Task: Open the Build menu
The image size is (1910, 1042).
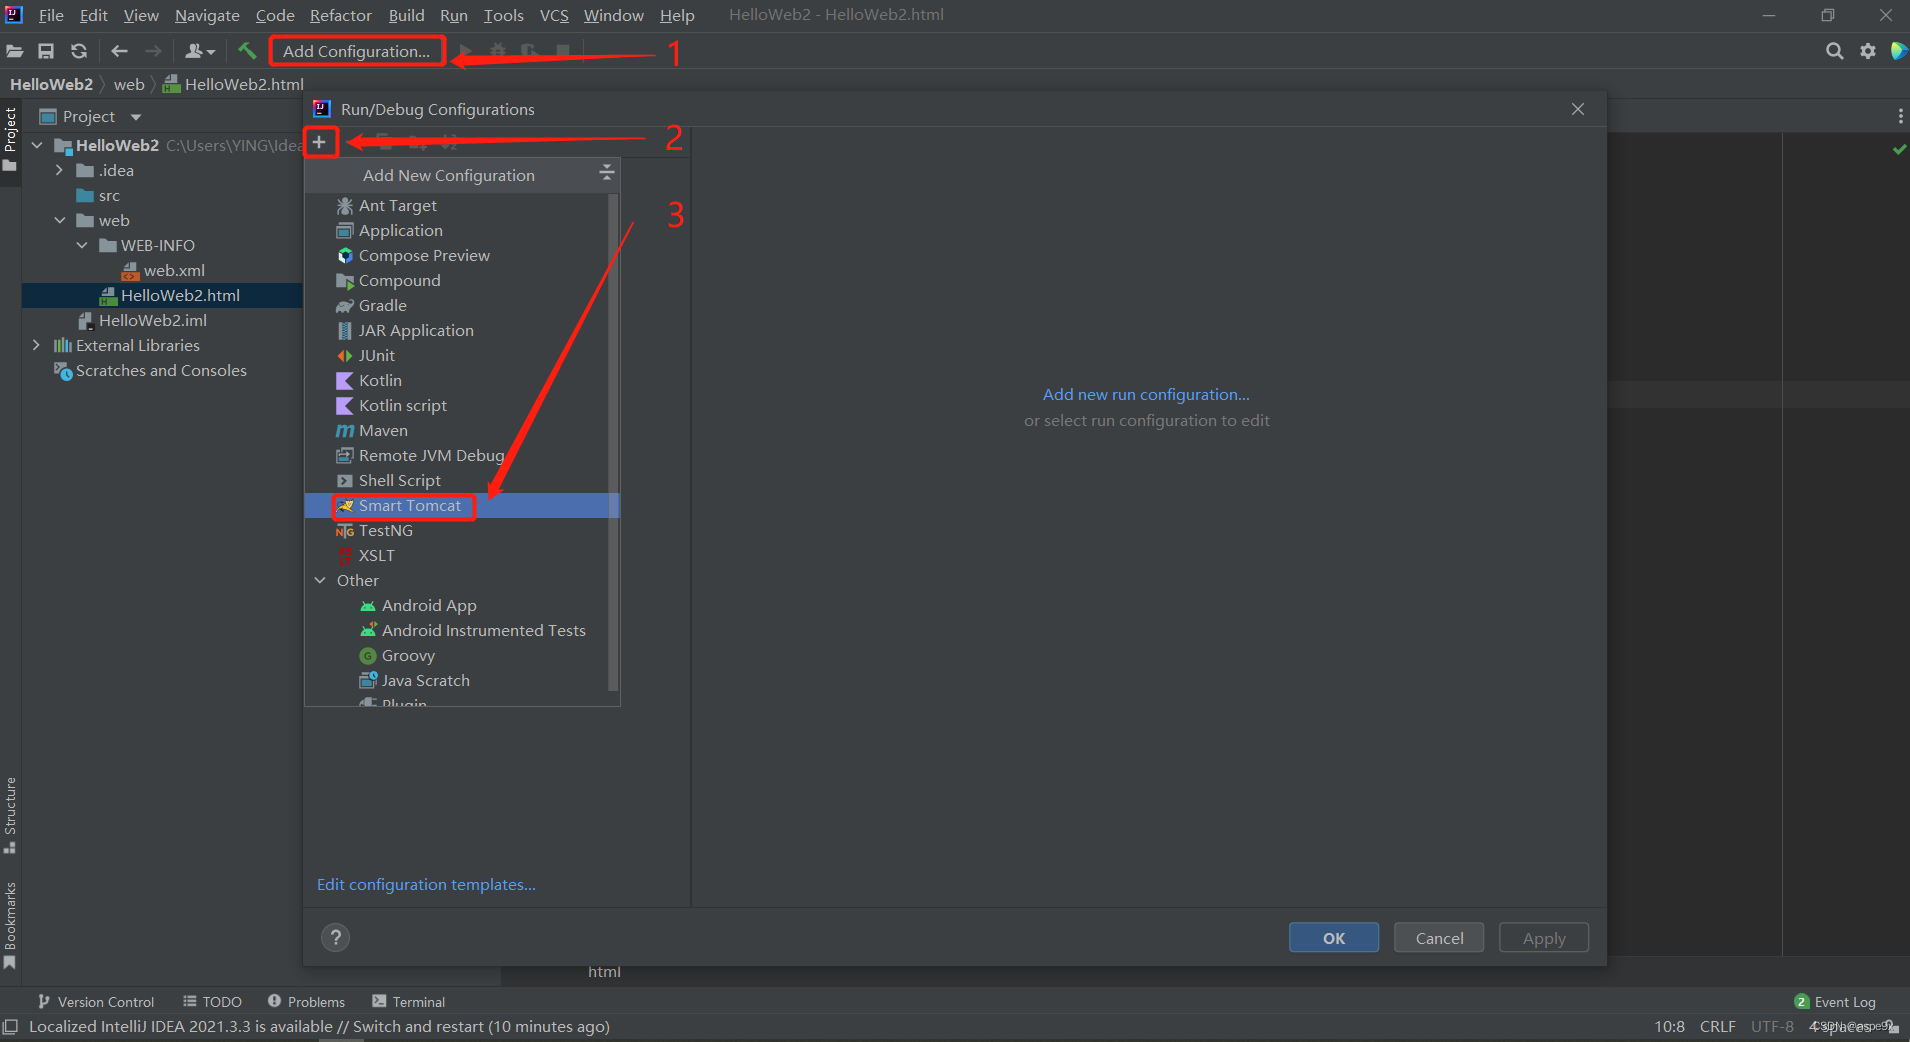Action: coord(406,15)
